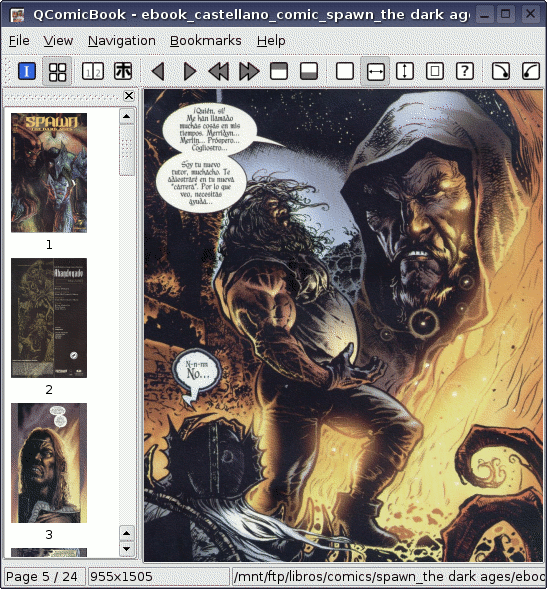Open the File menu
Image resolution: width=547 pixels, height=589 pixels.
(19, 41)
